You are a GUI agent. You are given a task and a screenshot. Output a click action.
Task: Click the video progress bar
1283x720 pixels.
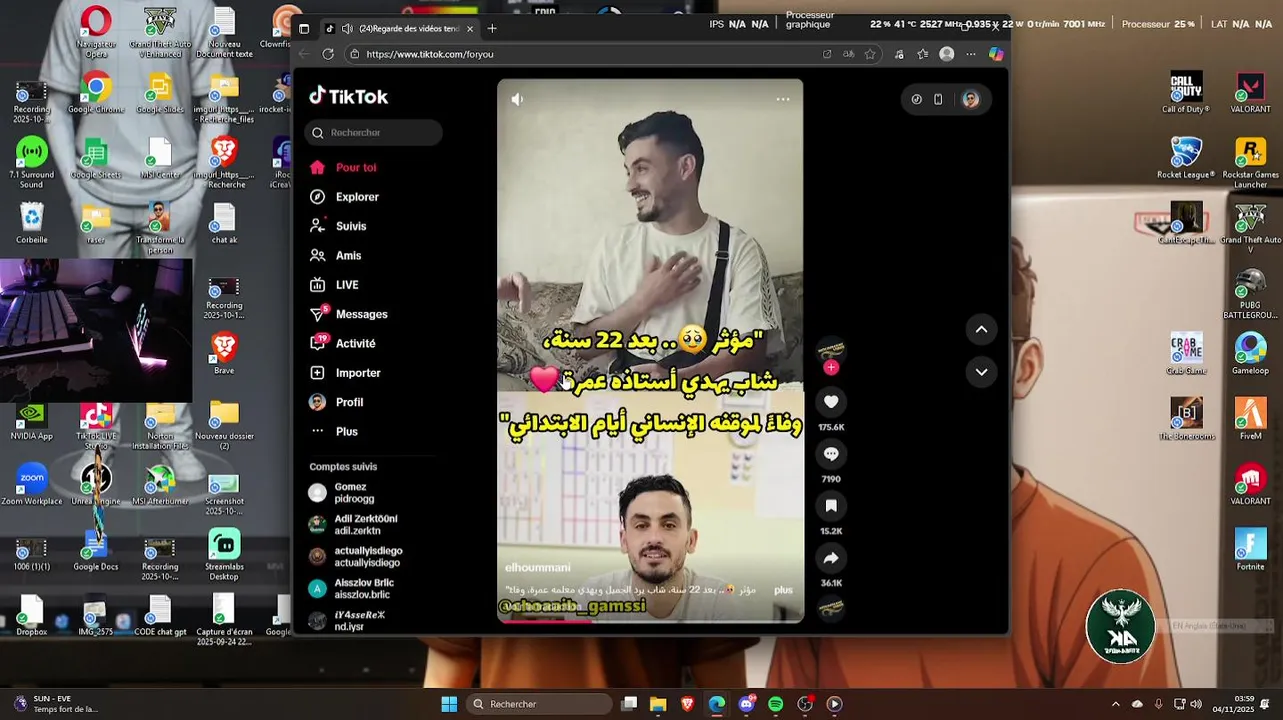(x=650, y=621)
